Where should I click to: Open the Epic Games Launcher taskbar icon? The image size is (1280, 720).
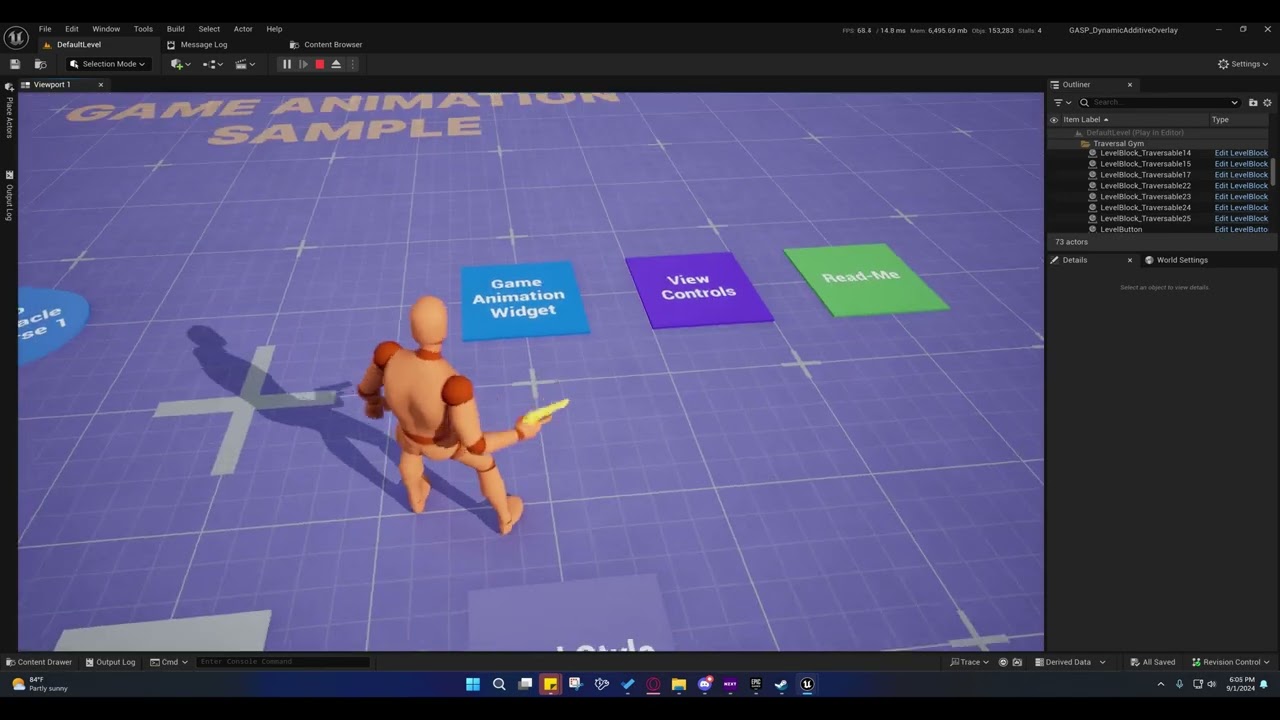click(x=756, y=685)
